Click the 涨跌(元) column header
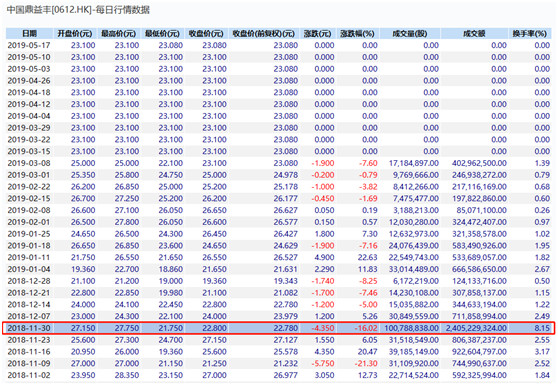The height and width of the screenshot is (385, 558). [x=317, y=33]
